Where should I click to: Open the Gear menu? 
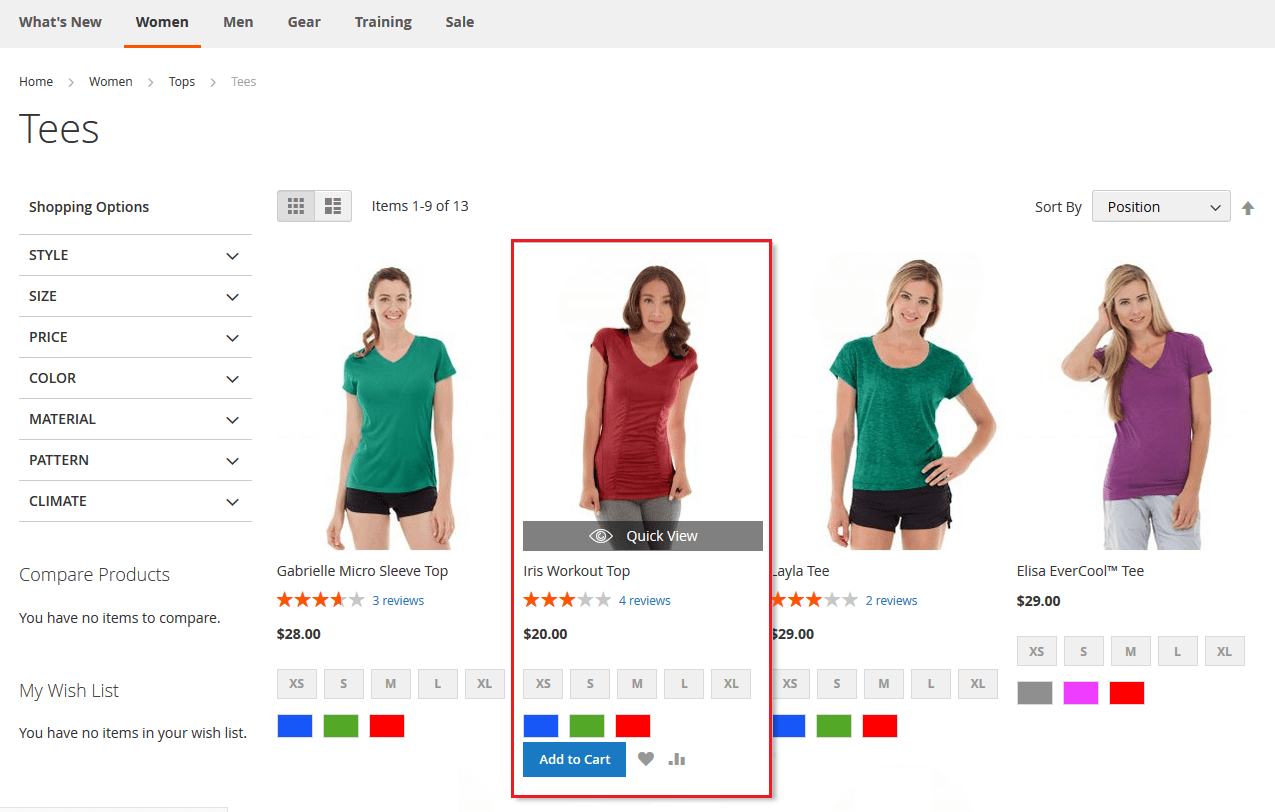pos(304,22)
